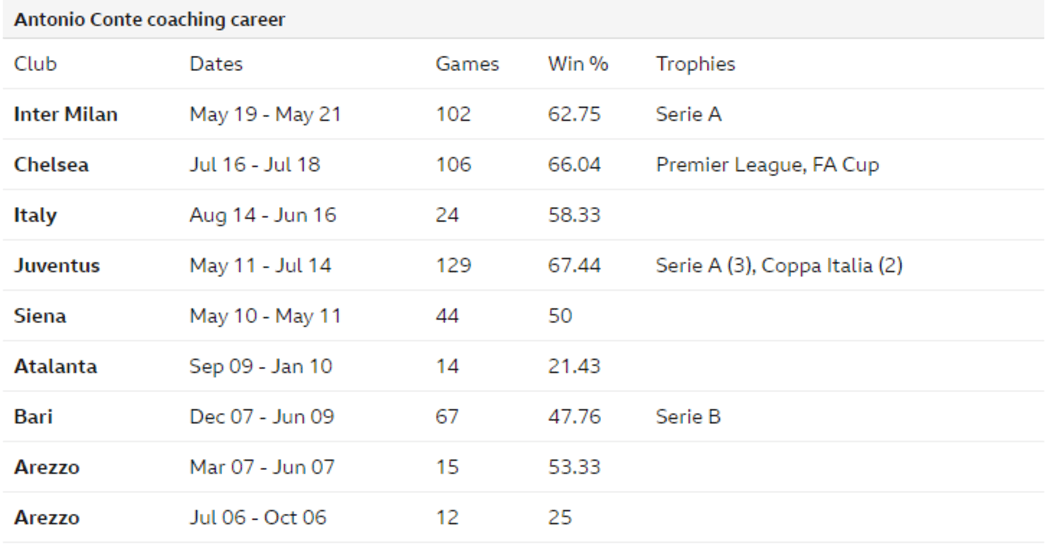Select the Inter Milan club name
This screenshot has height=556, width=1050.
click(66, 115)
